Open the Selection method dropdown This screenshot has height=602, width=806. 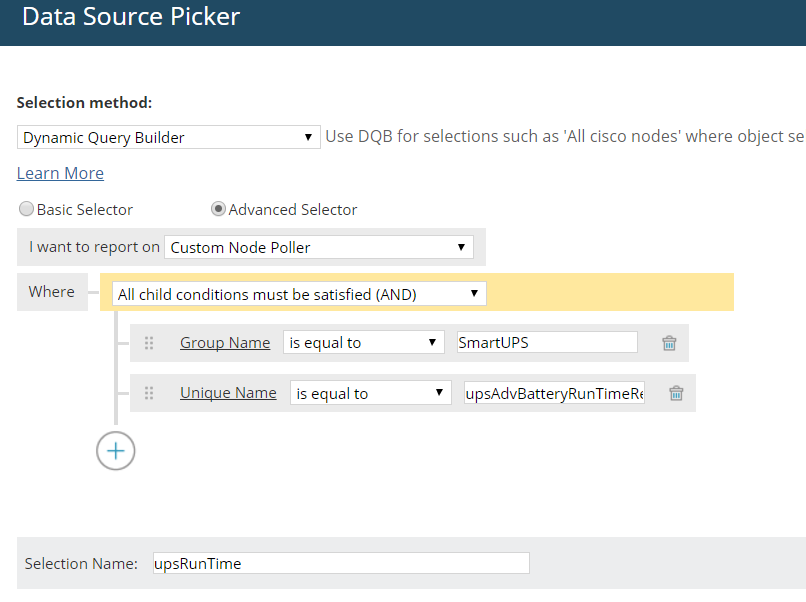coord(169,138)
